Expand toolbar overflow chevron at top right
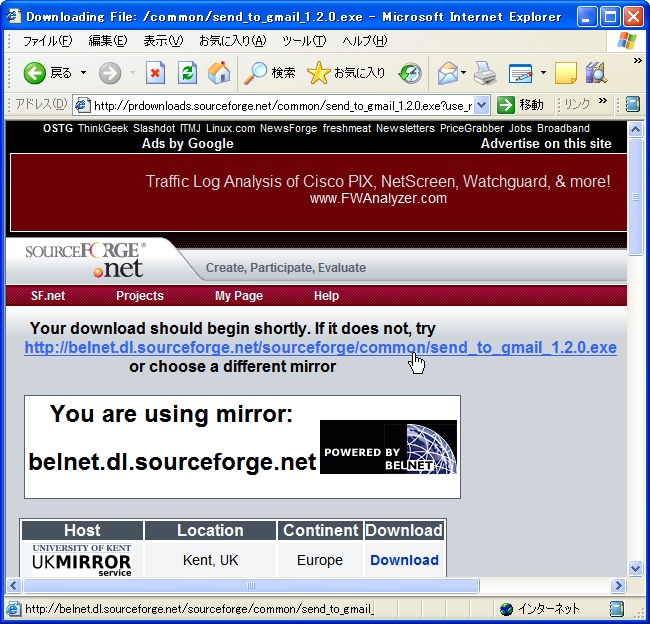 pyautogui.click(x=638, y=61)
